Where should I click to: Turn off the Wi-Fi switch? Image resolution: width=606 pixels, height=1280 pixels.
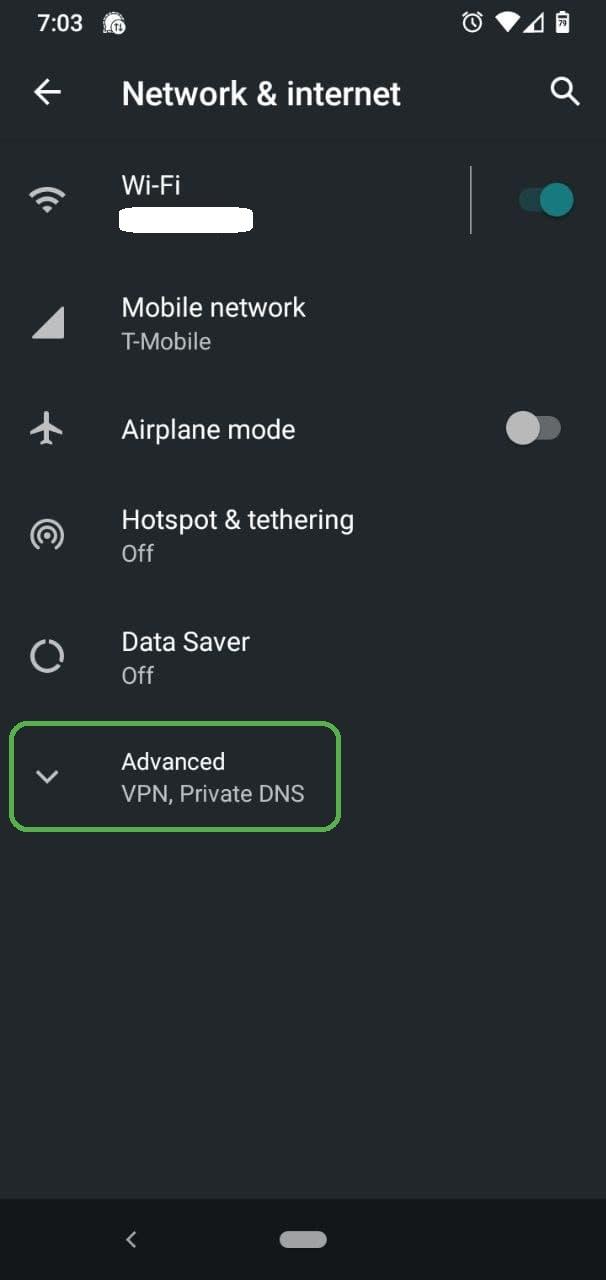pyautogui.click(x=546, y=200)
